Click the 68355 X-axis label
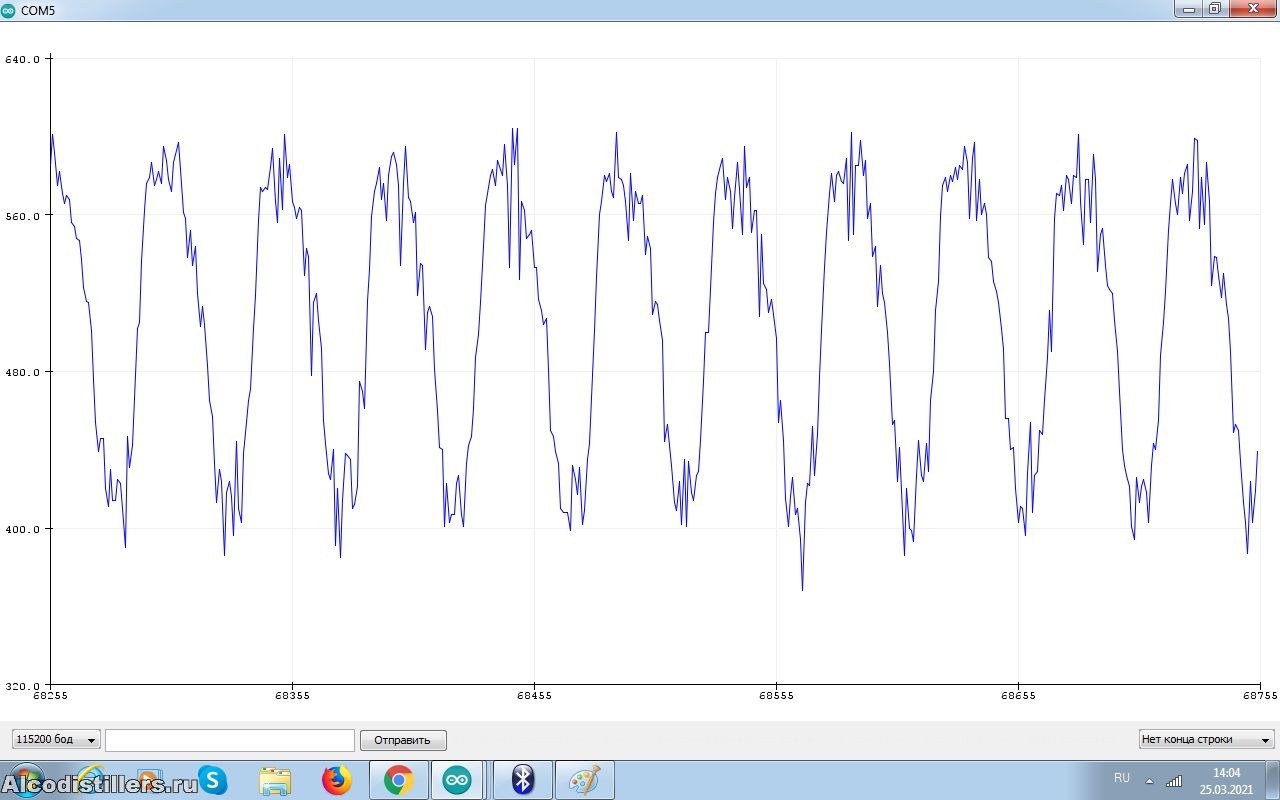This screenshot has width=1280, height=800. click(x=292, y=694)
